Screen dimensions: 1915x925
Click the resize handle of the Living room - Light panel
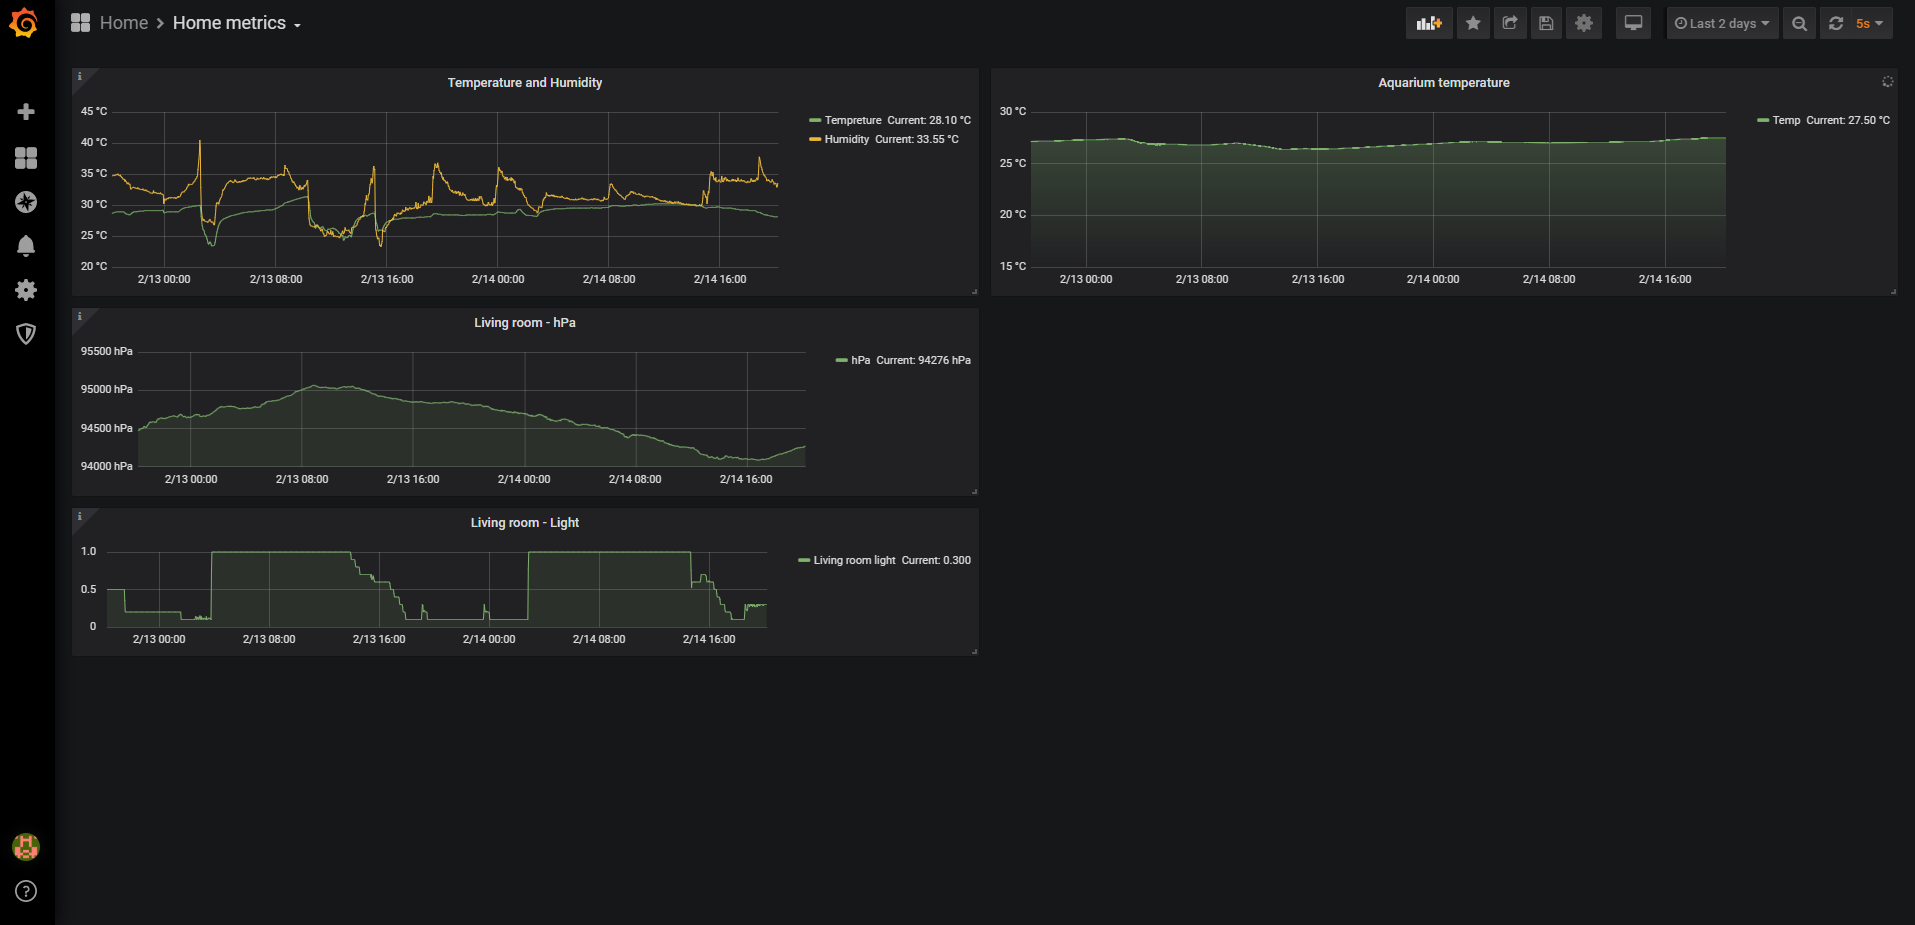(x=974, y=651)
